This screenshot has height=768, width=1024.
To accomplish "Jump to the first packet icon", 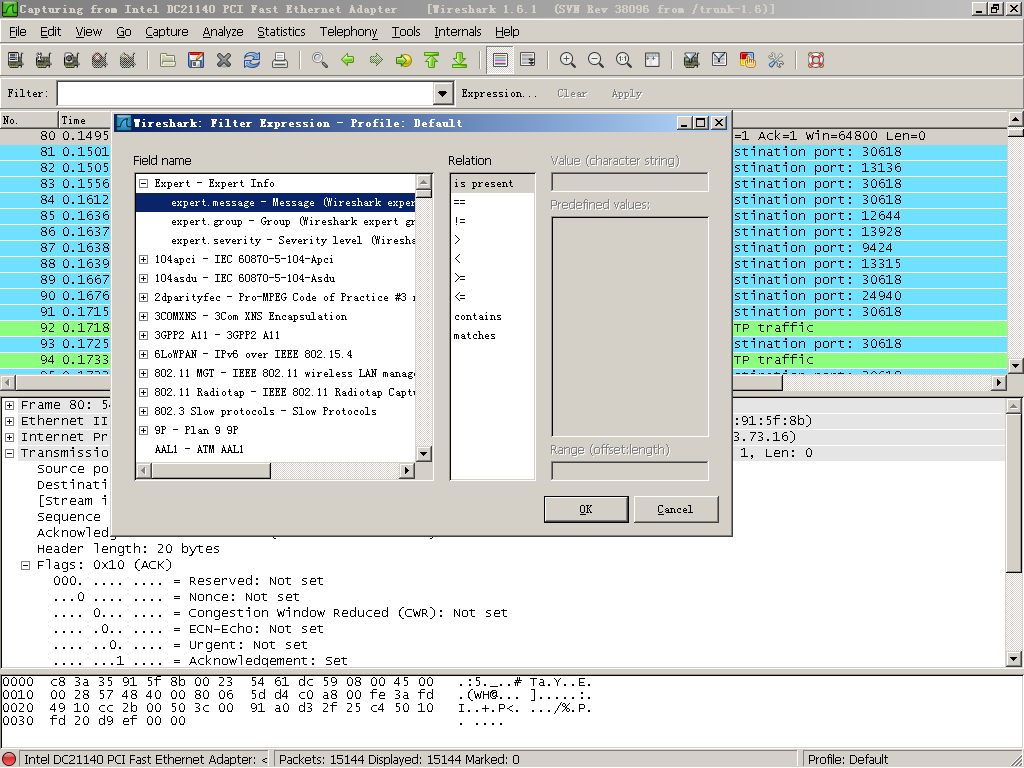I will coord(432,60).
